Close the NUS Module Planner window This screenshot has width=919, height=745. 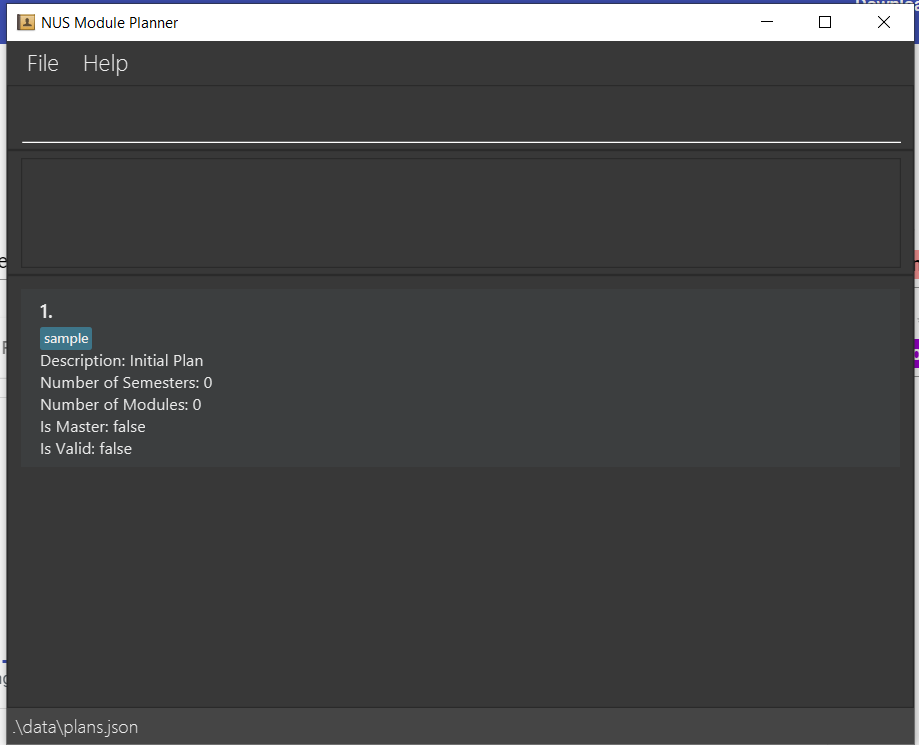point(884,22)
